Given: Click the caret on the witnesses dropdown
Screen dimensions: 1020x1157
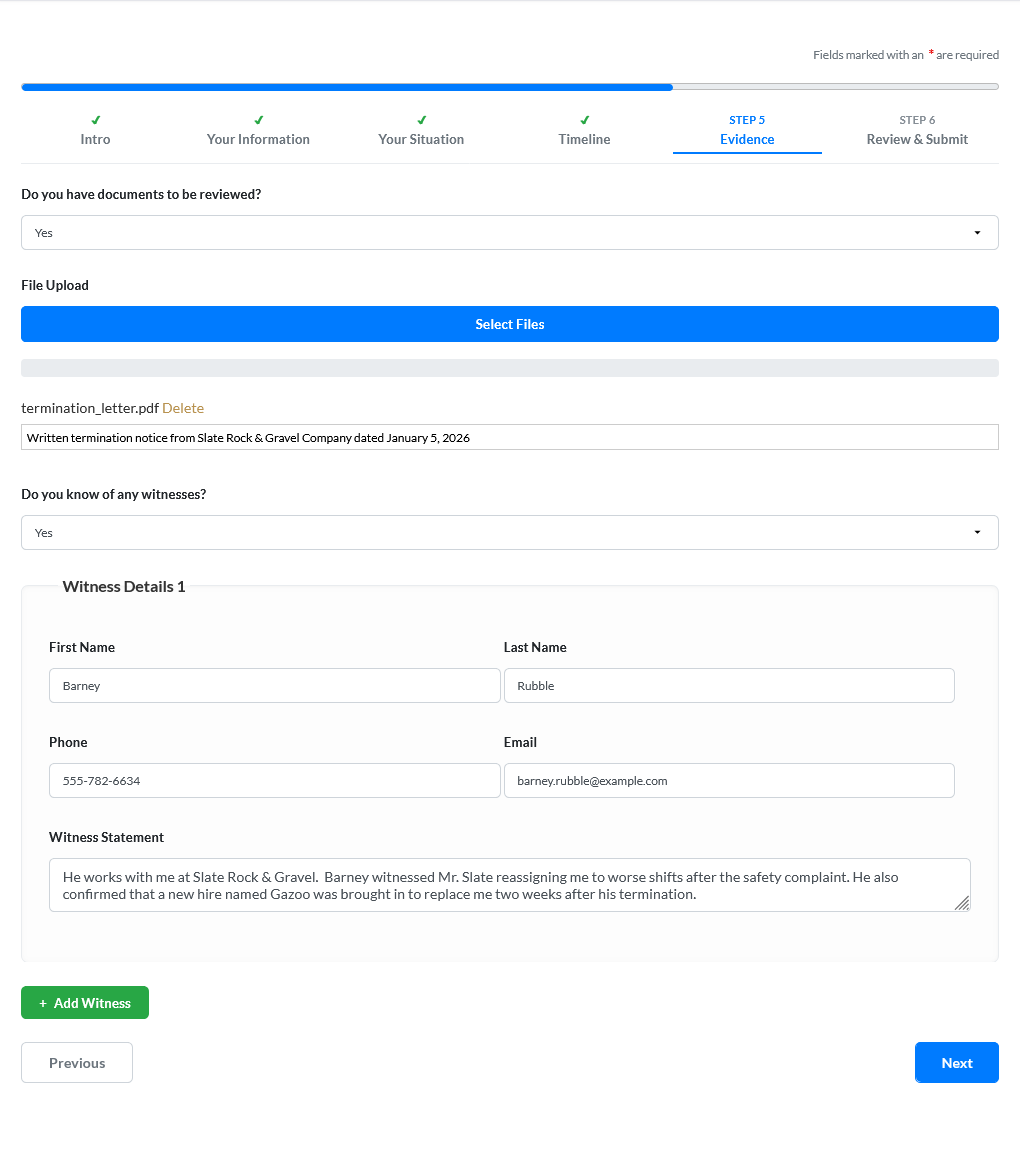Looking at the screenshot, I should click(977, 532).
